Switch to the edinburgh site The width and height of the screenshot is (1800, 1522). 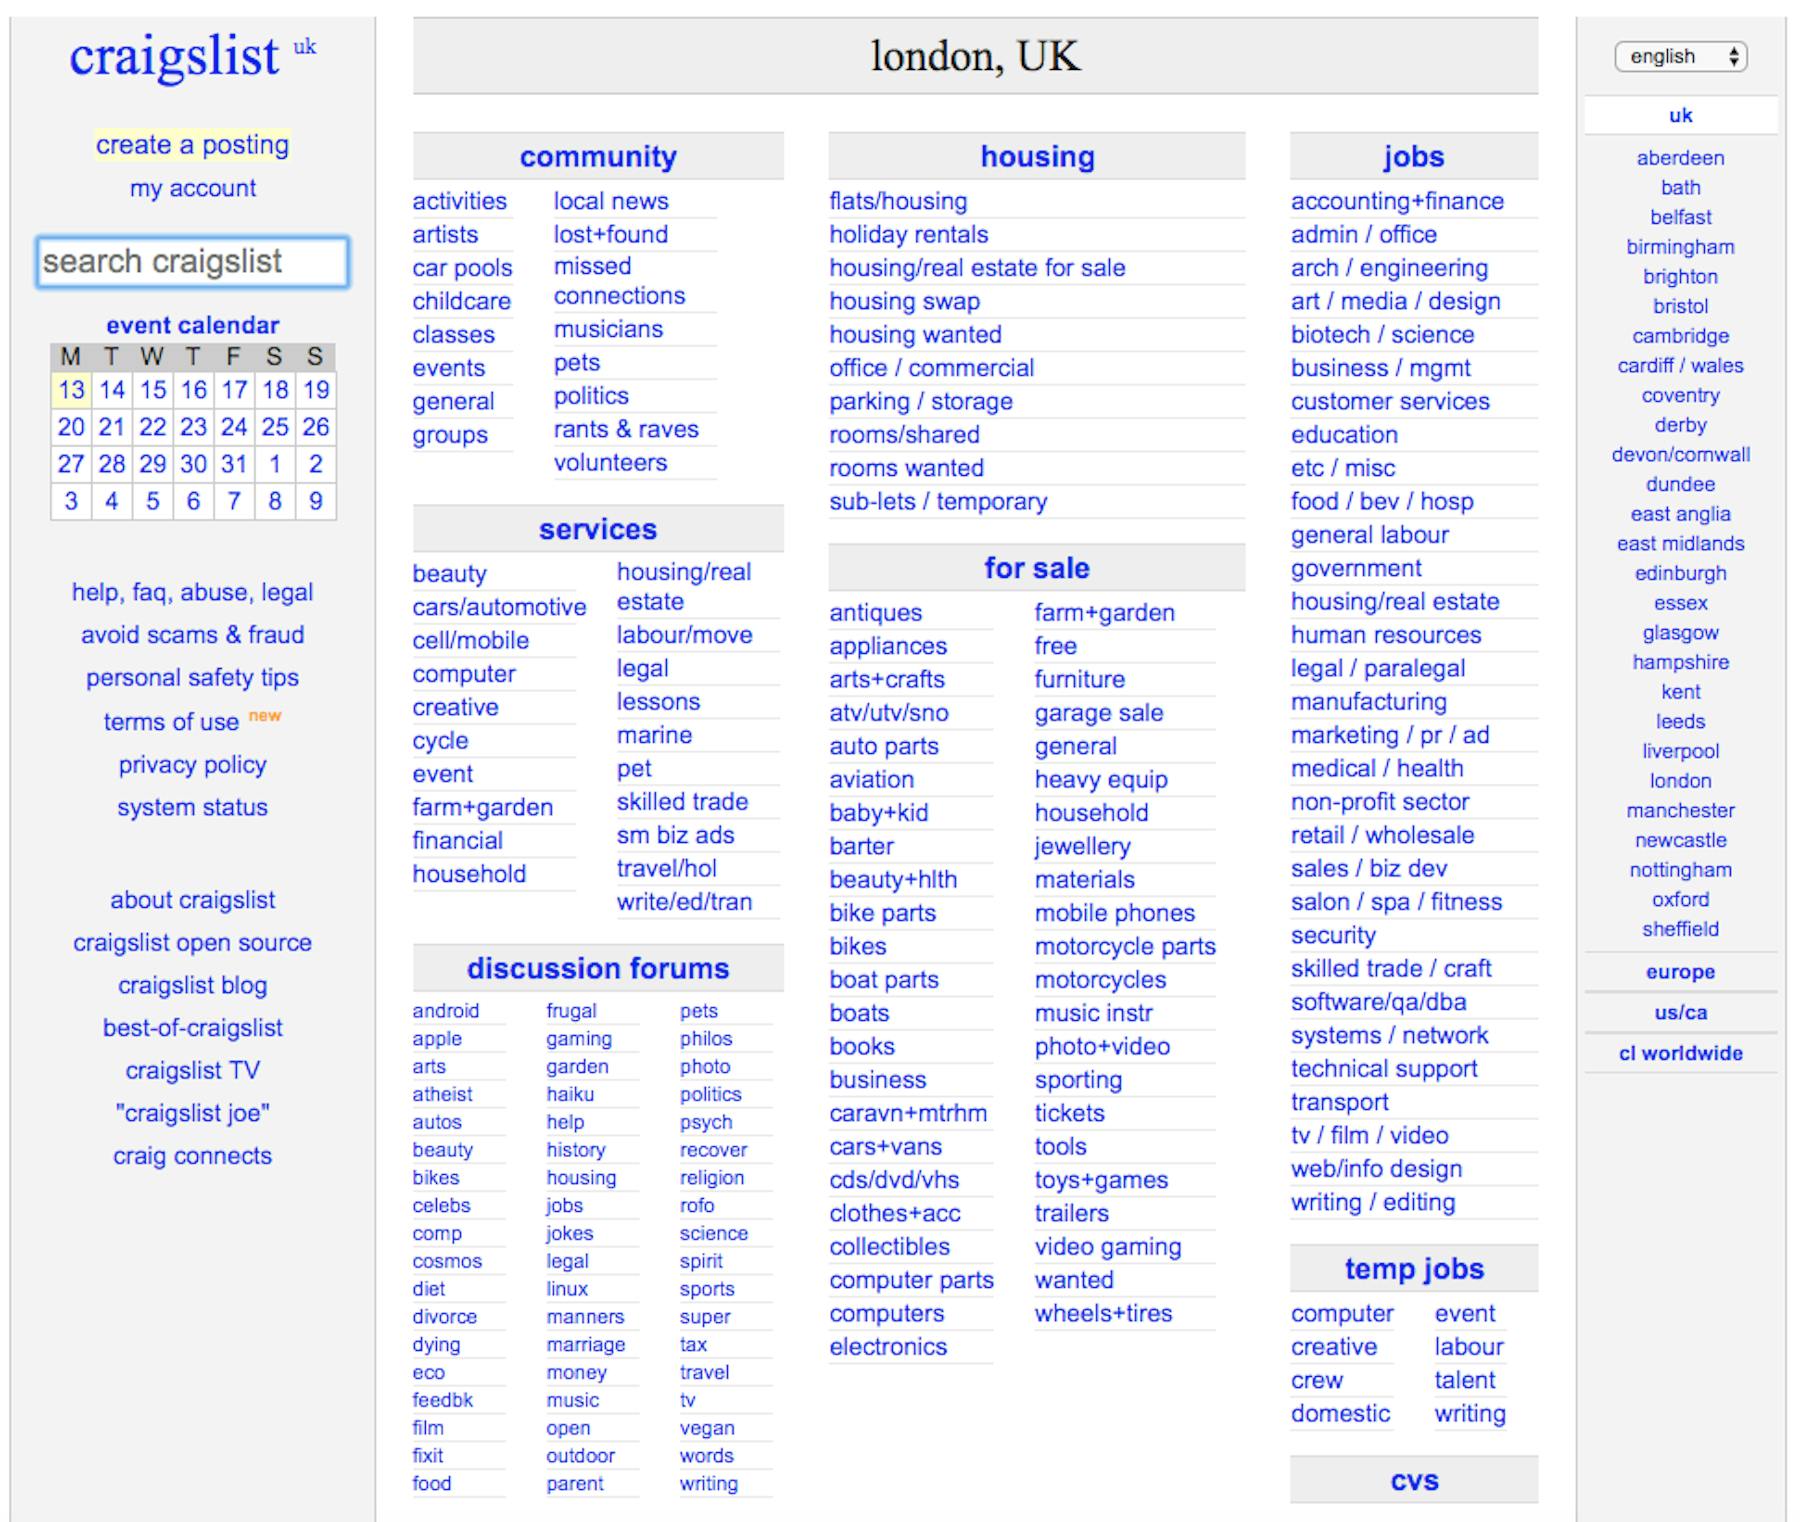point(1680,574)
